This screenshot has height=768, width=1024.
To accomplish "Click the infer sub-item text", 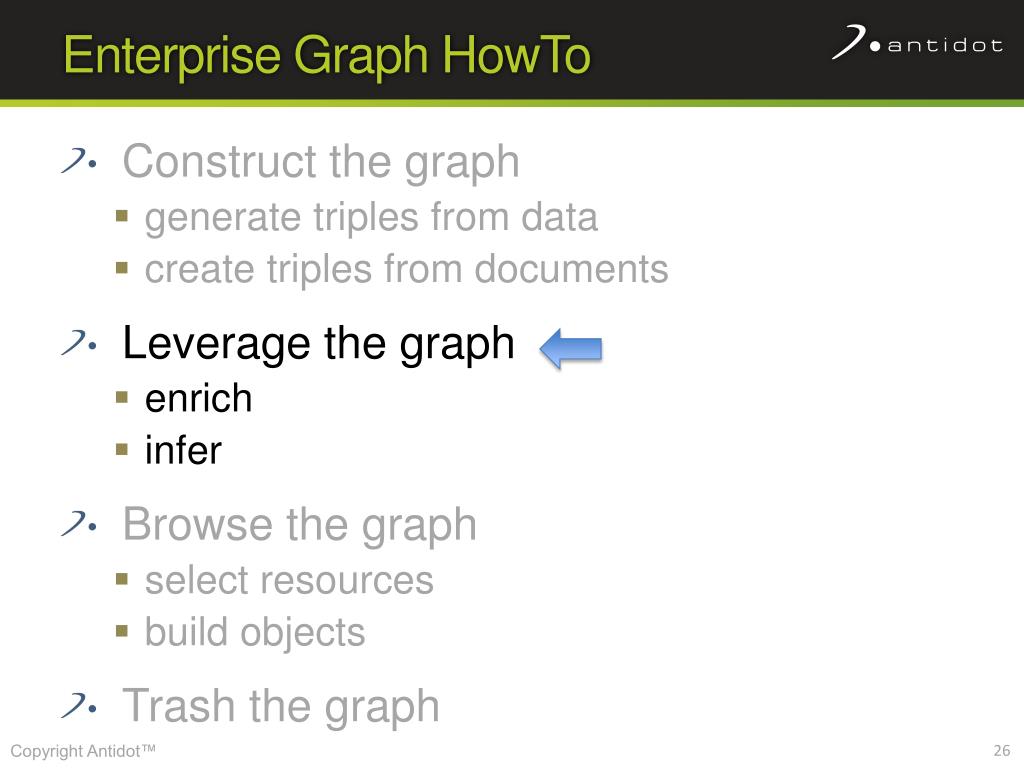I will [184, 450].
